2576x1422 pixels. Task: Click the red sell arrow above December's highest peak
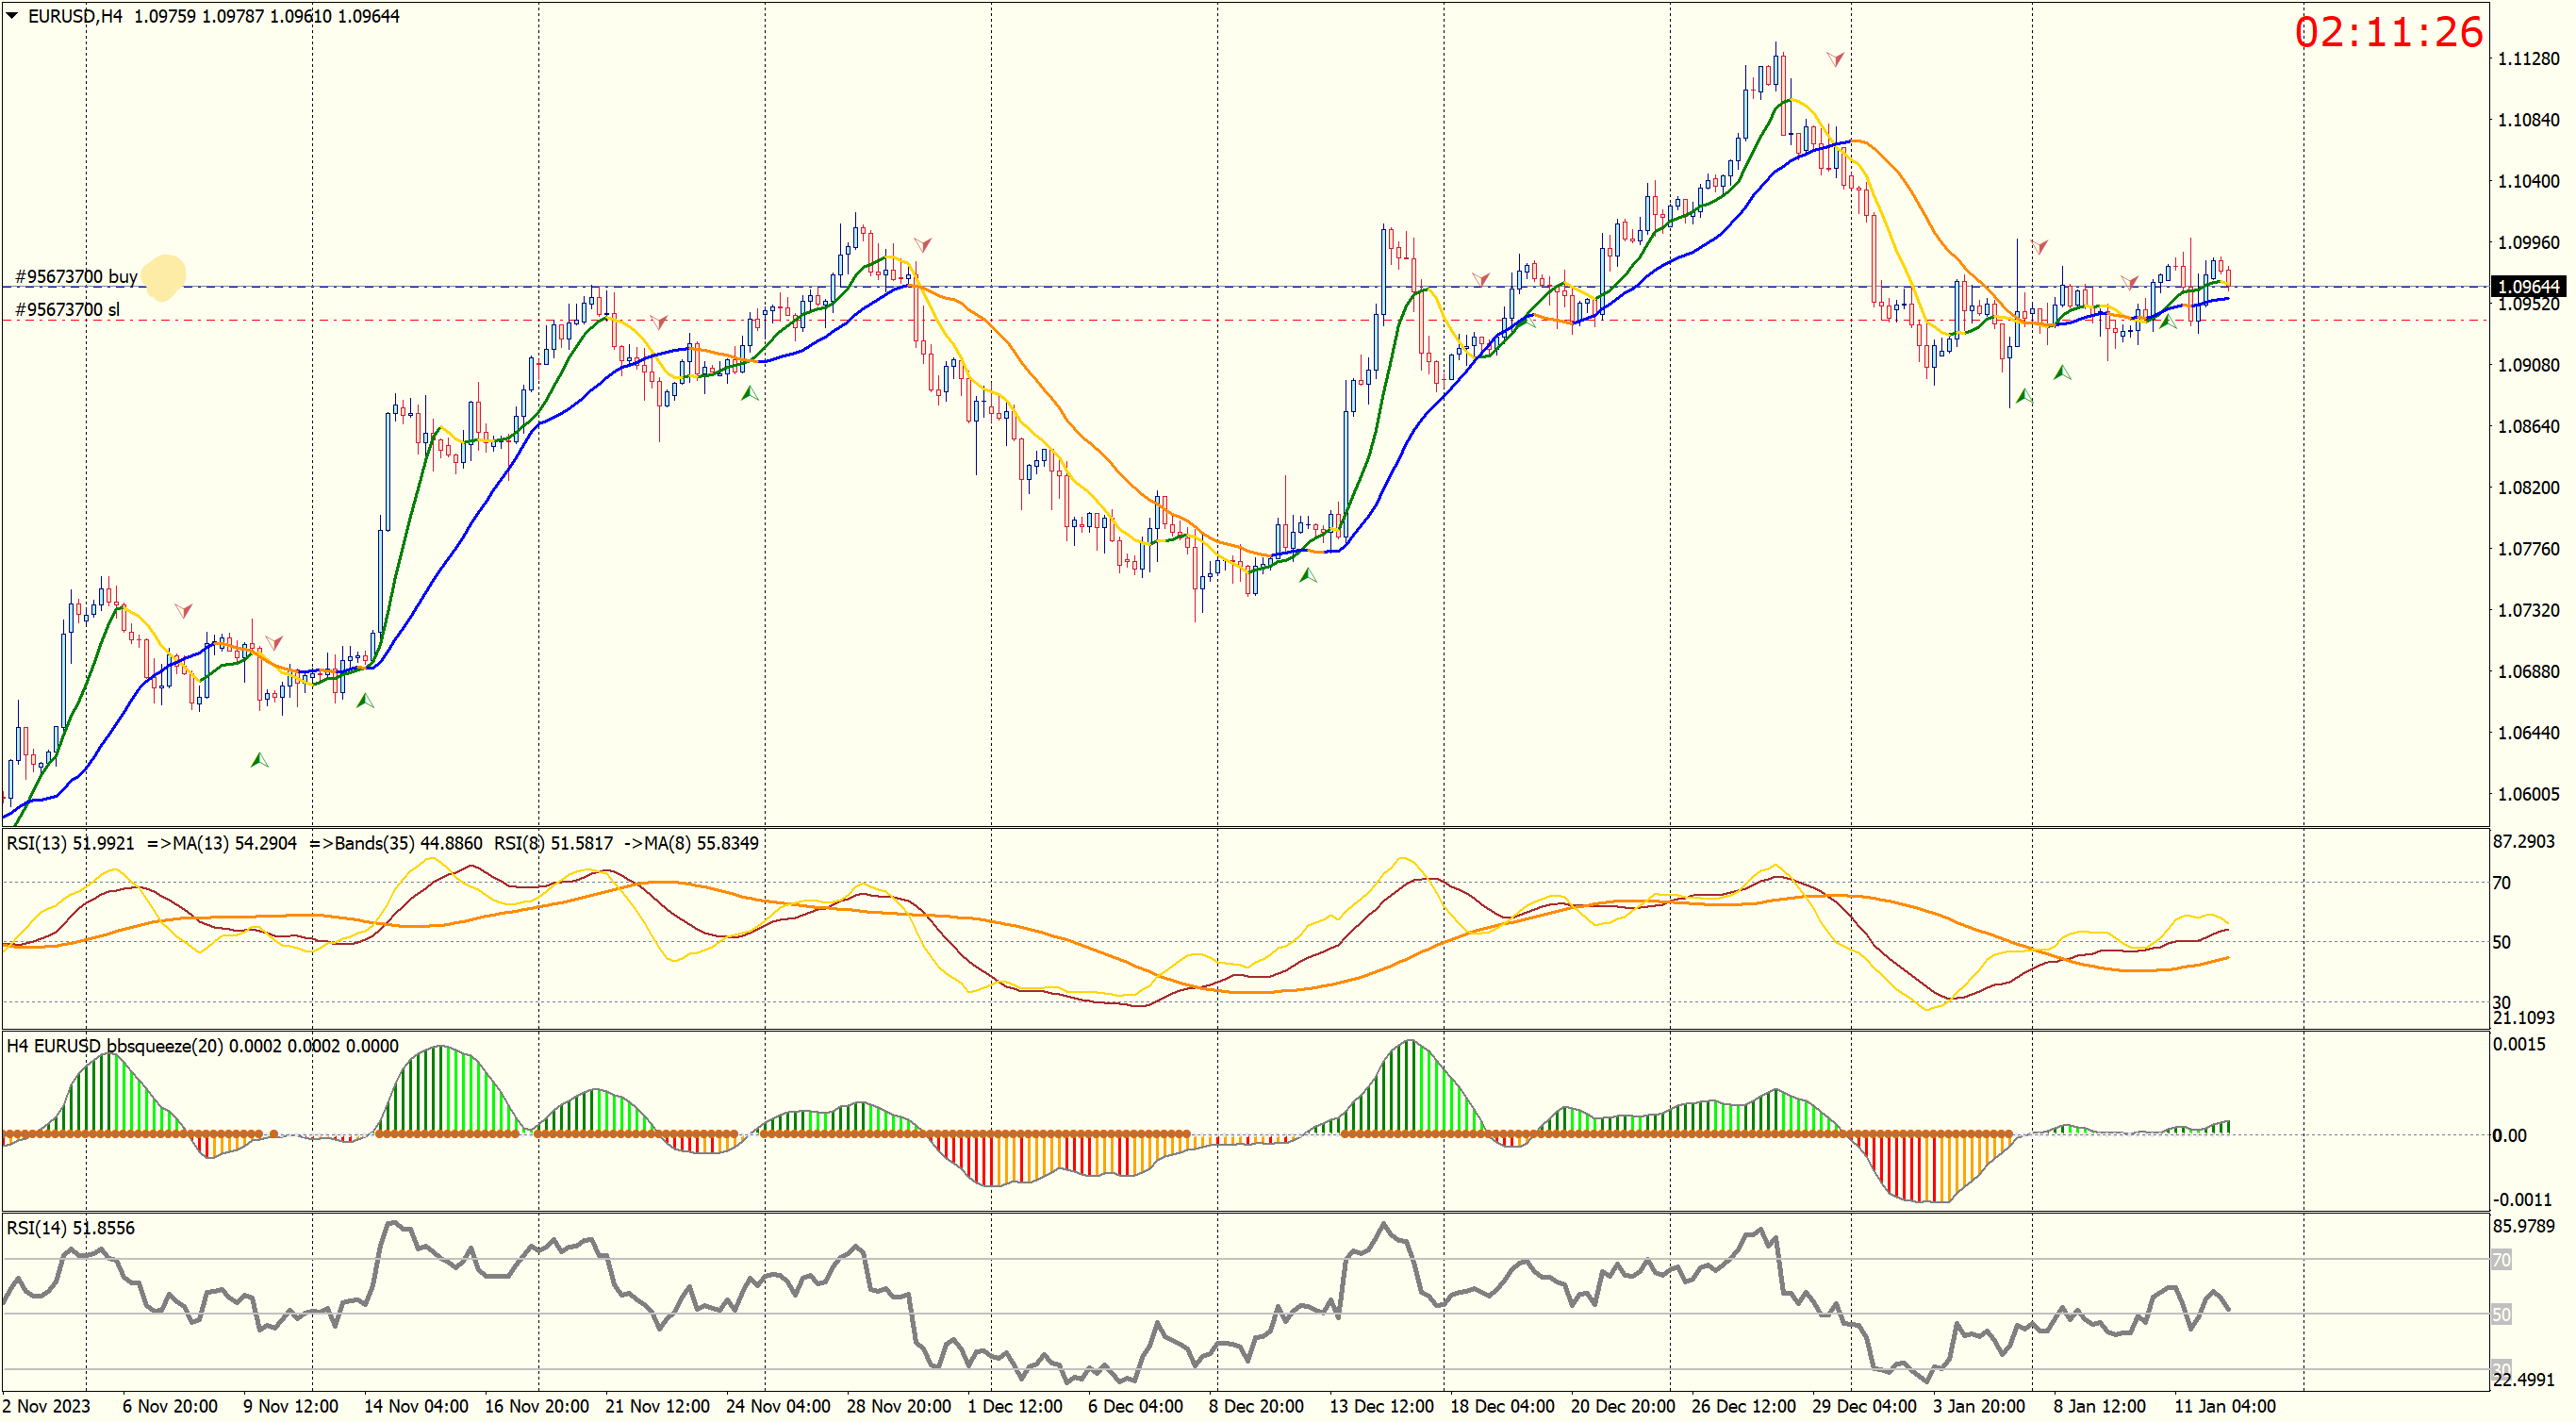pos(1835,59)
